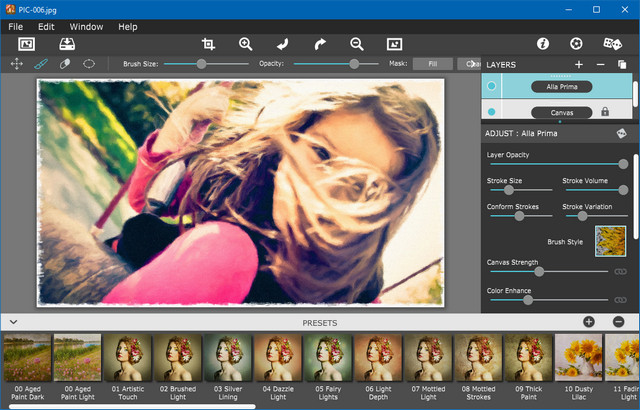Click the dice randomize icon
The width and height of the screenshot is (640, 410).
pos(612,44)
